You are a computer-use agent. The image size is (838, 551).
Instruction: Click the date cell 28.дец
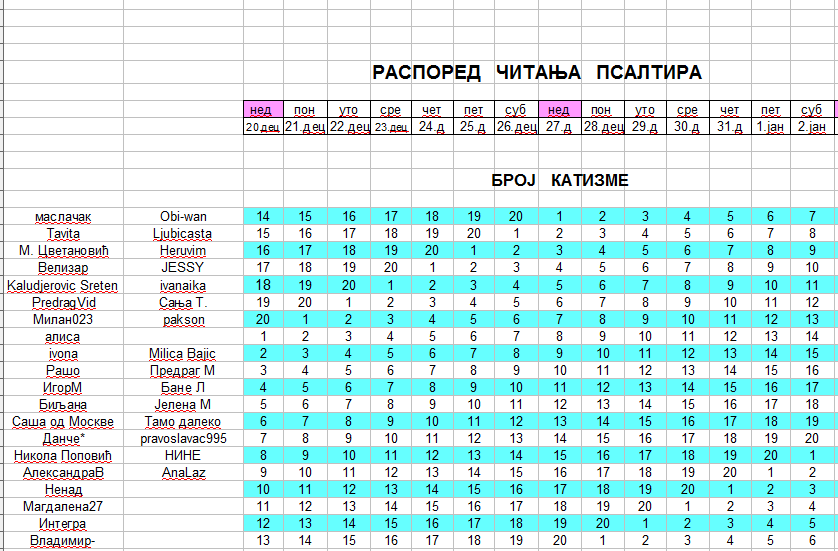(x=602, y=127)
